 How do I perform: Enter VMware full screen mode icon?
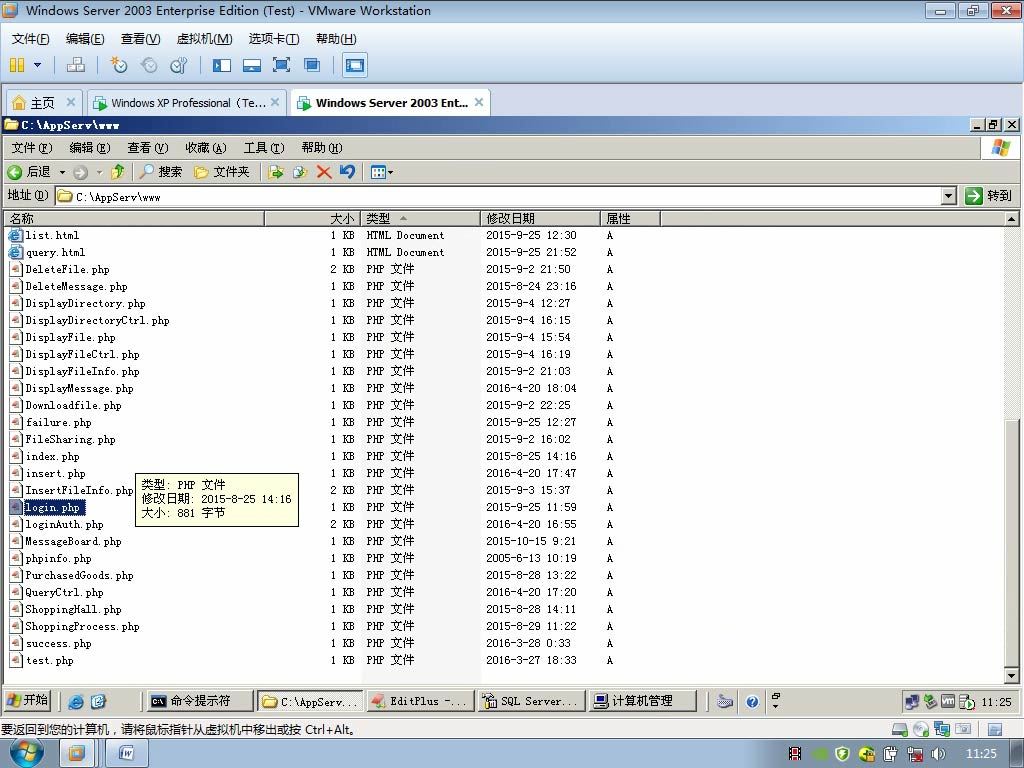[x=281, y=65]
